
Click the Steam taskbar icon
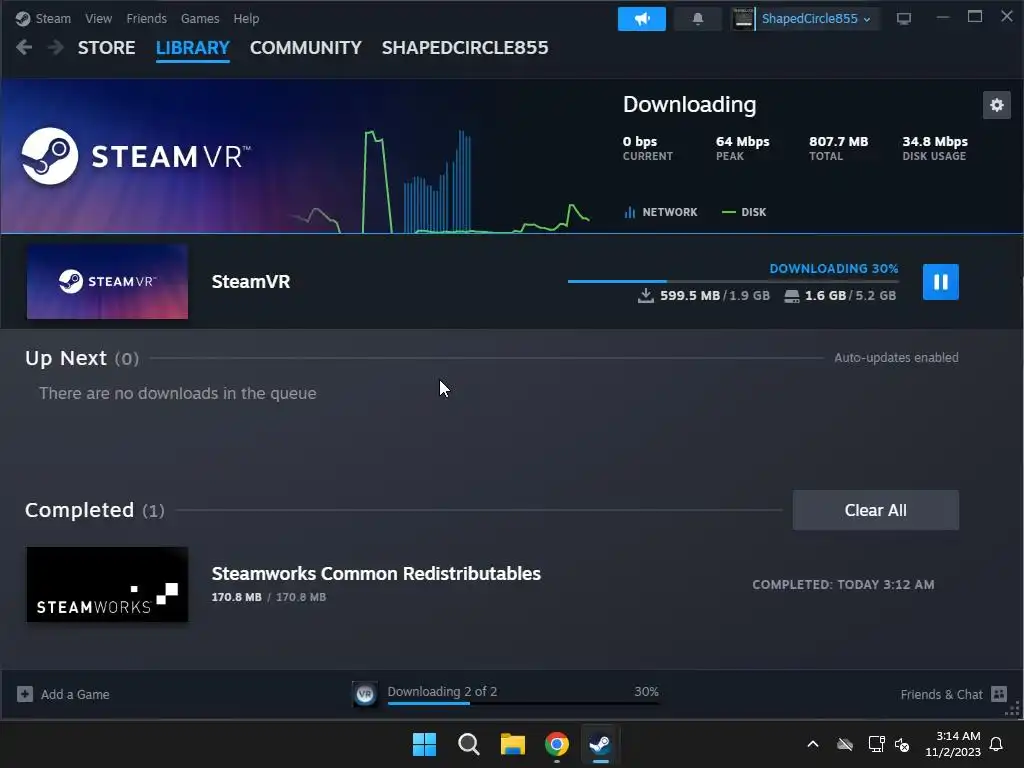[601, 744]
